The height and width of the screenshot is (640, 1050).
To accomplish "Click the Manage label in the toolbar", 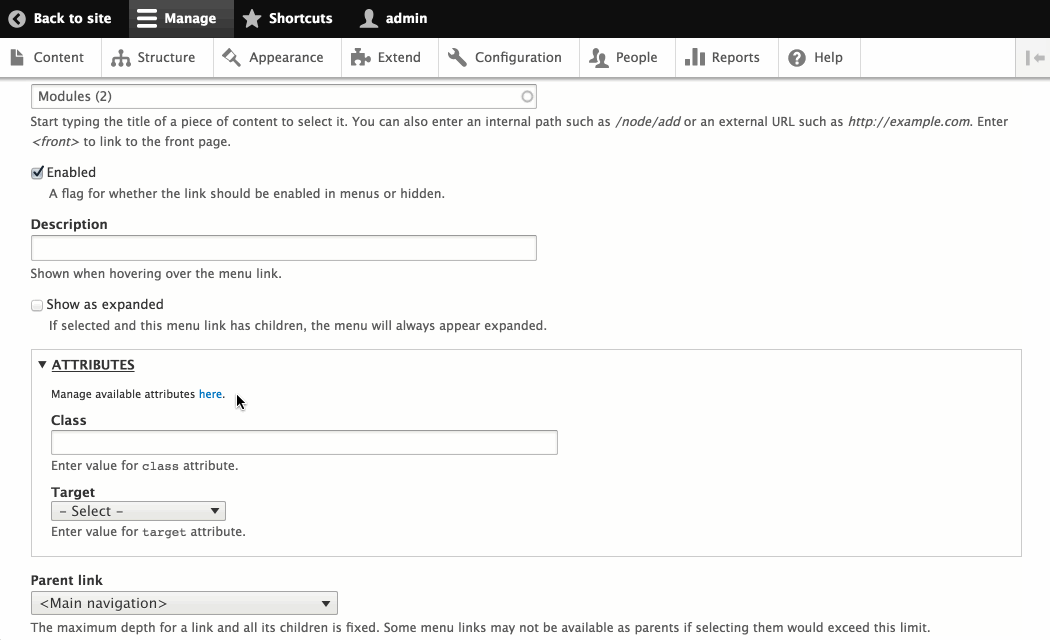I will click(190, 19).
